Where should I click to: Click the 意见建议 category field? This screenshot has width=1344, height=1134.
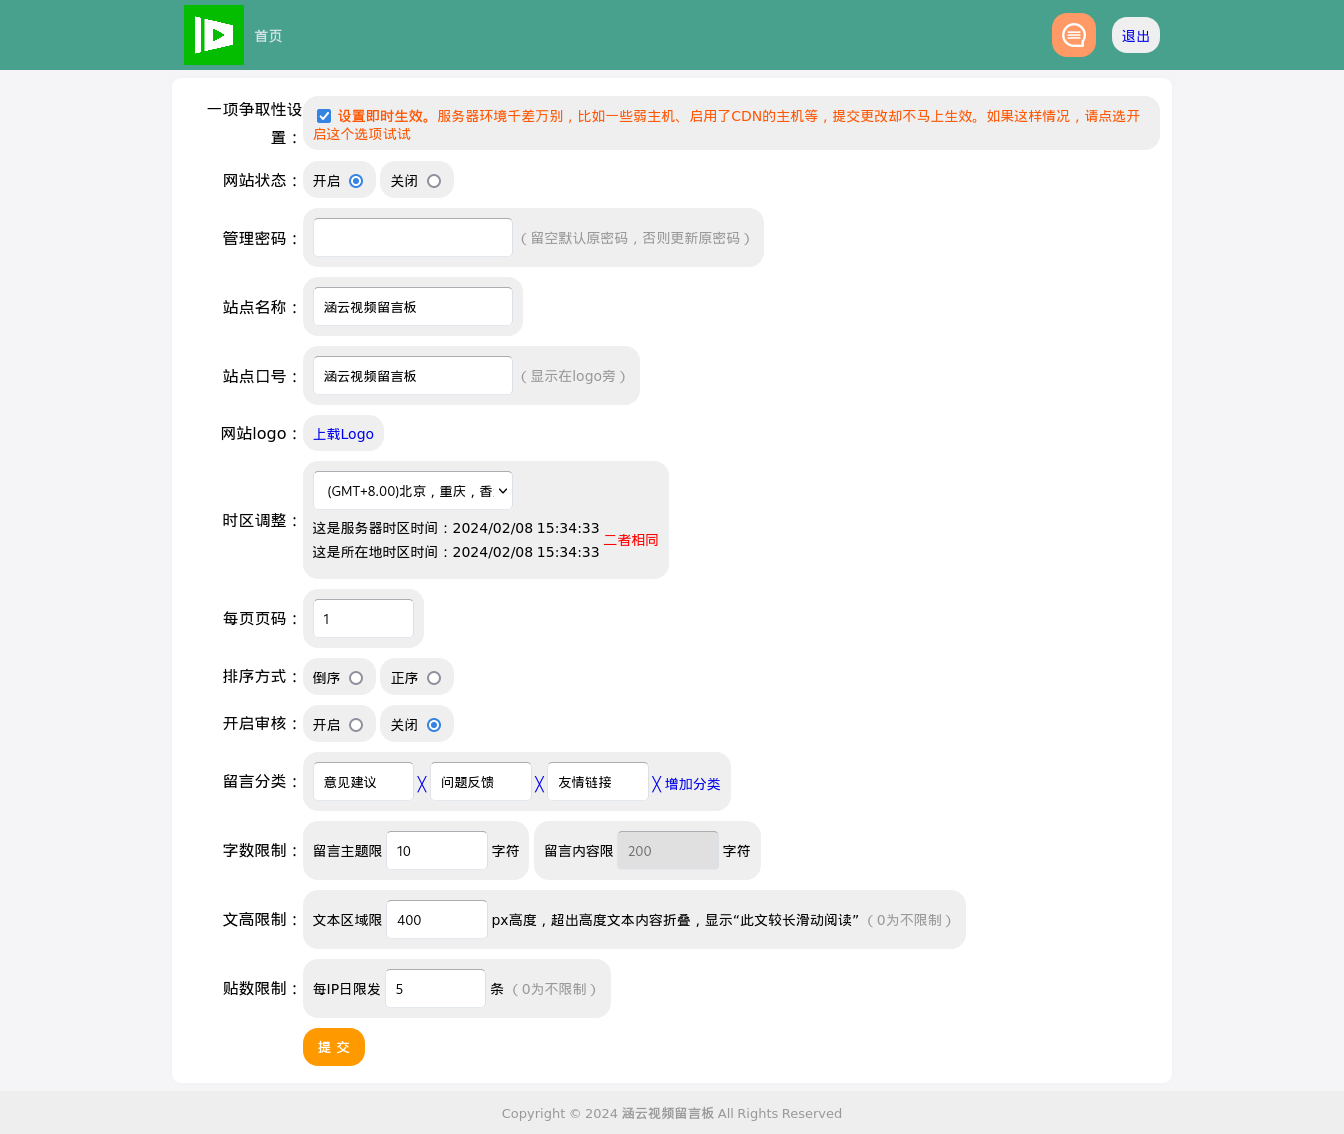tap(363, 782)
